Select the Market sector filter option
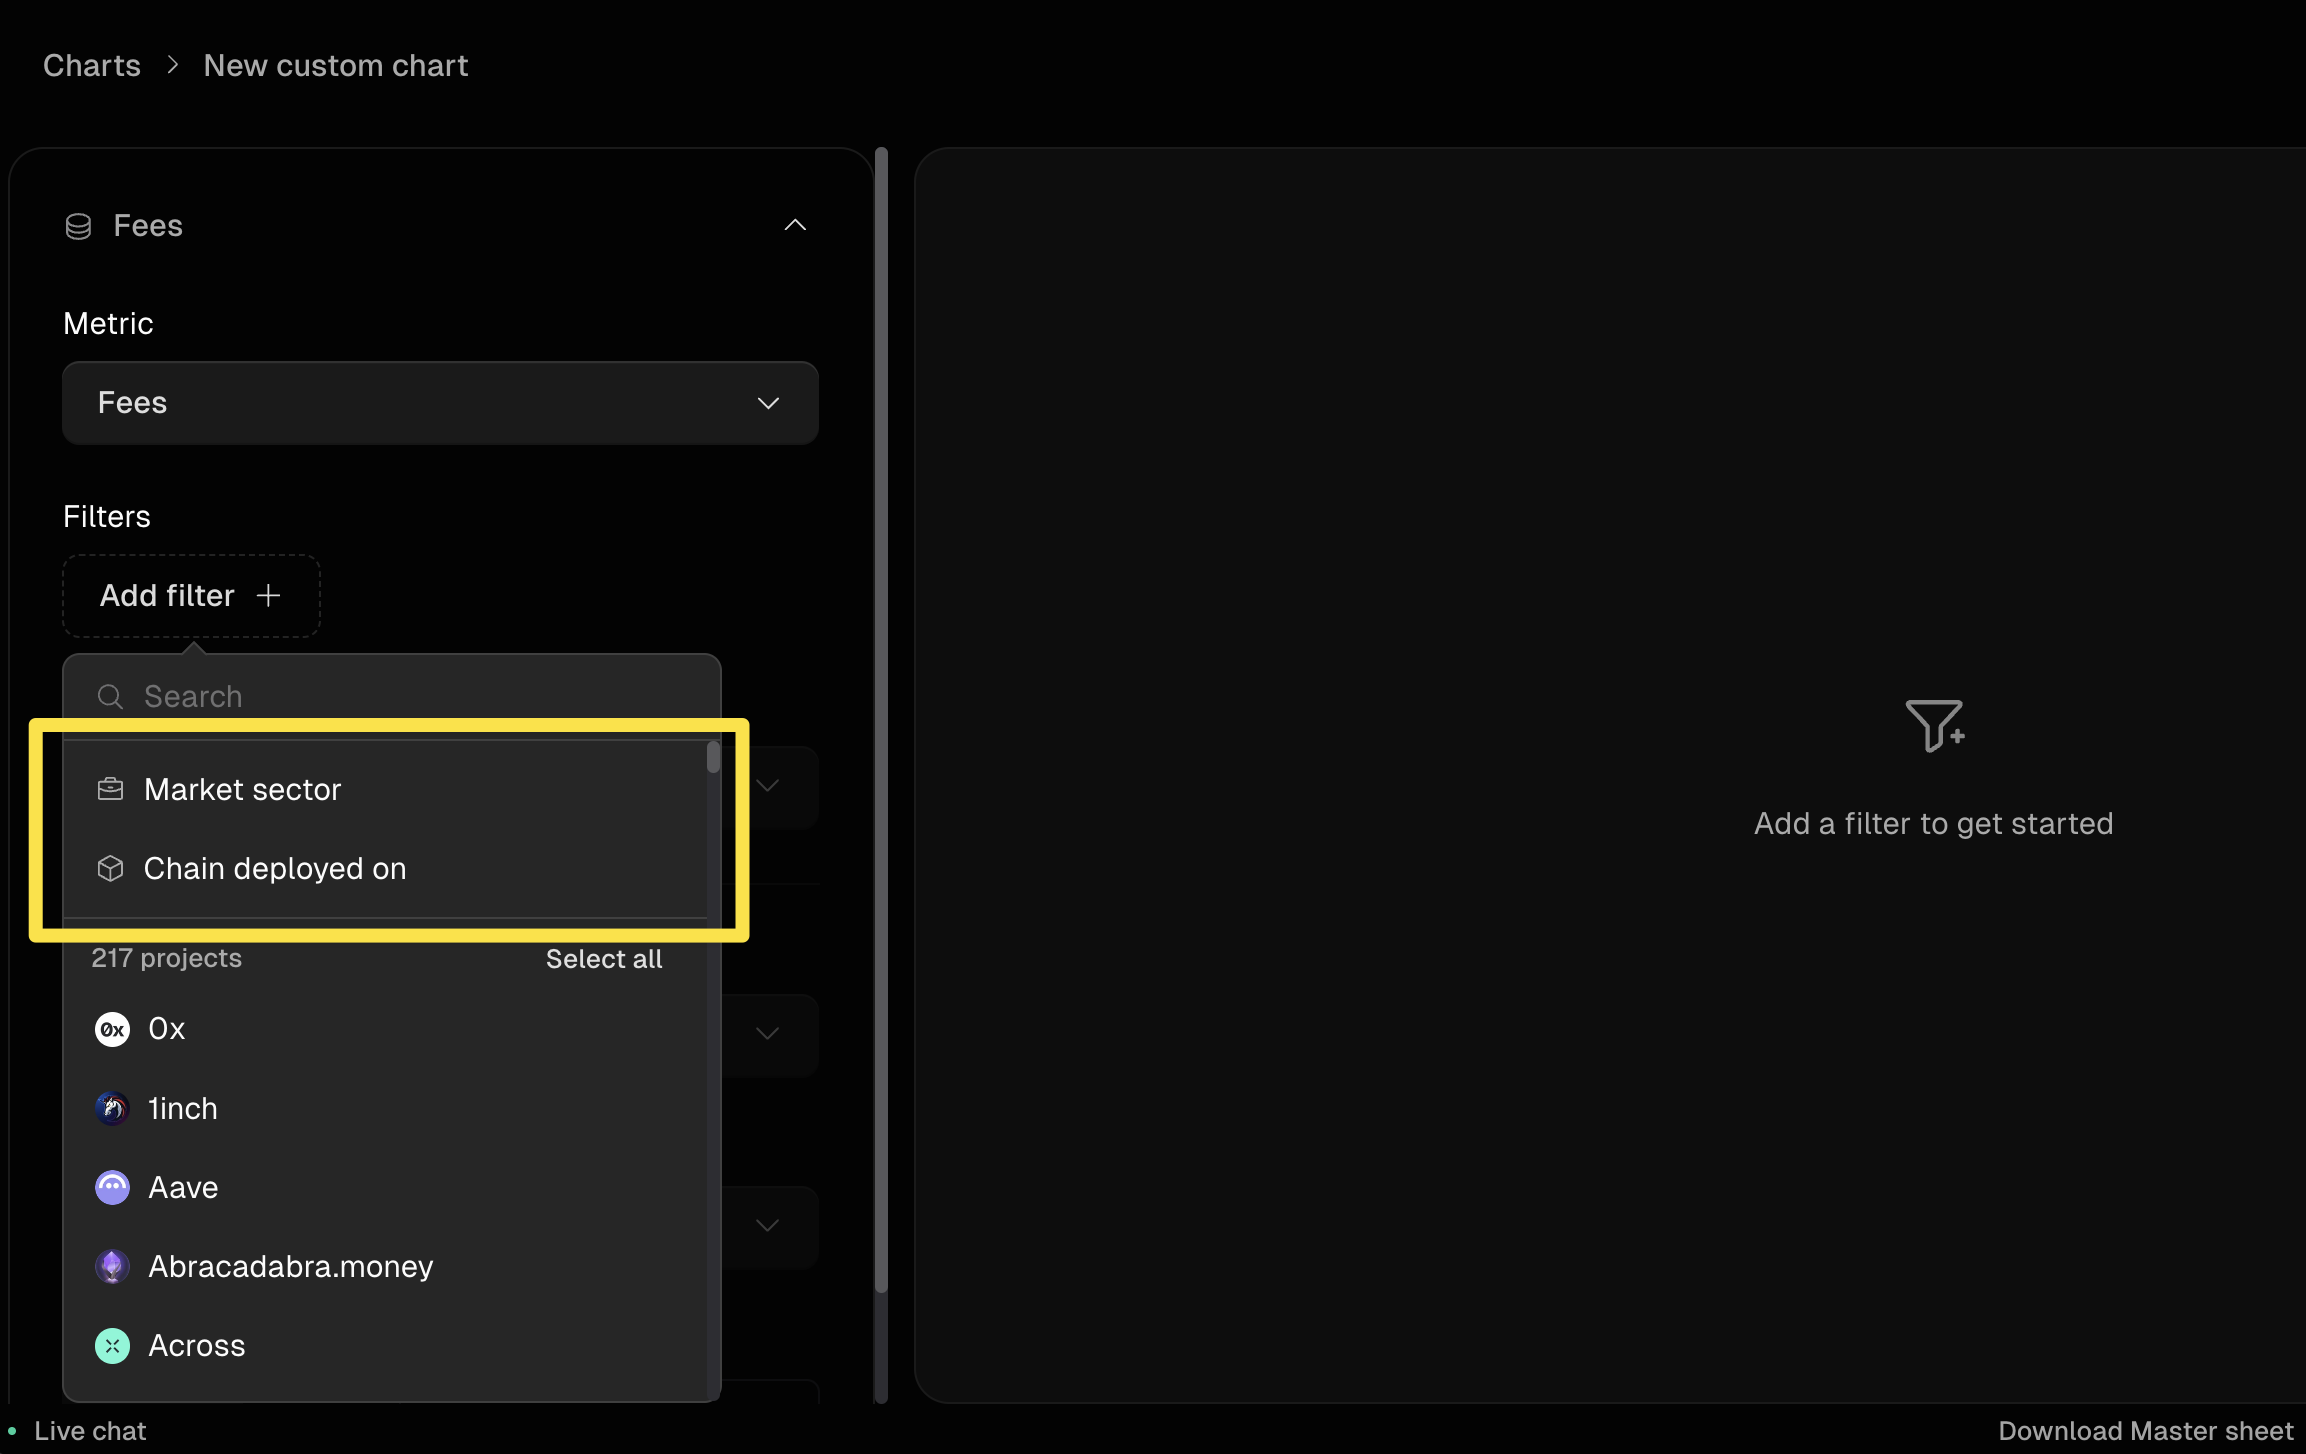This screenshot has width=2306, height=1454. click(x=243, y=789)
